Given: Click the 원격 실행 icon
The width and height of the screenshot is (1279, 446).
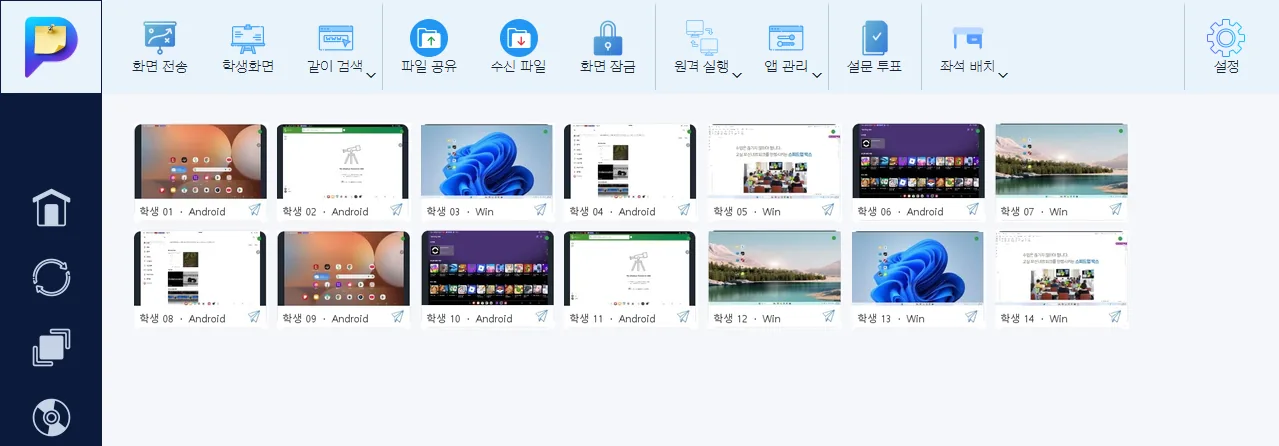Looking at the screenshot, I should click(702, 38).
